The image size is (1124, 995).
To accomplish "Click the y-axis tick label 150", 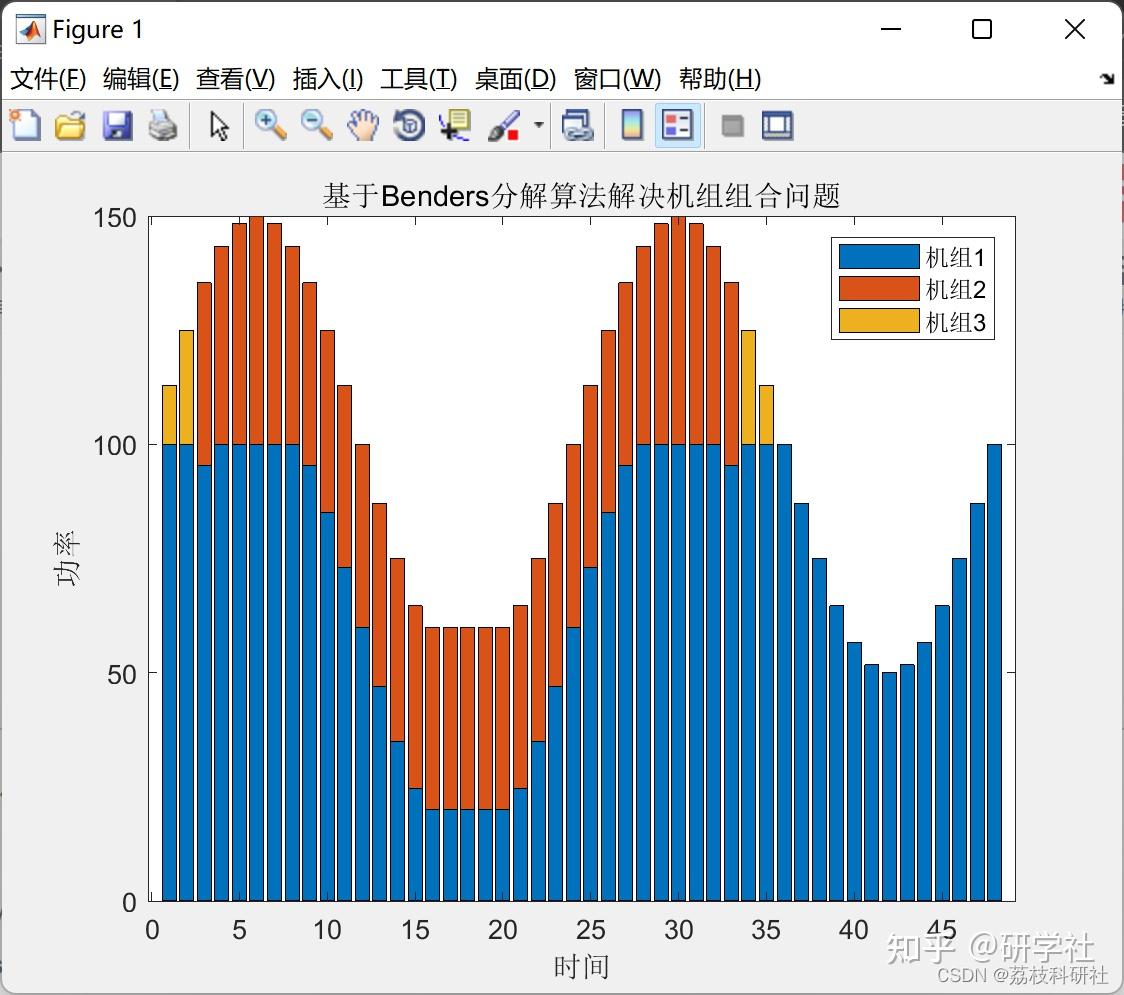I will click(115, 218).
